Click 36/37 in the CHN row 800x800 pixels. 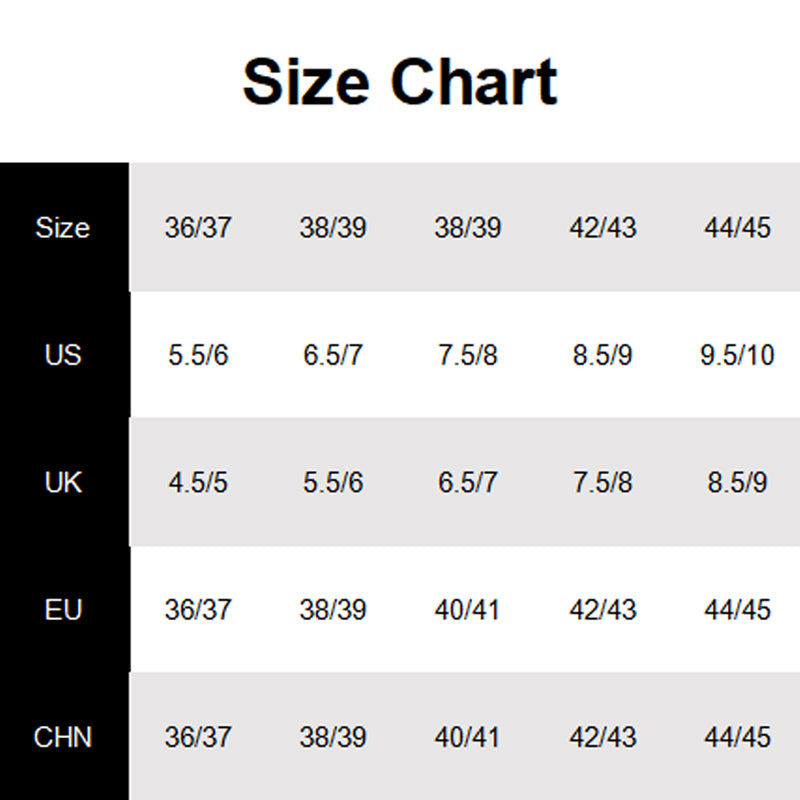click(198, 738)
